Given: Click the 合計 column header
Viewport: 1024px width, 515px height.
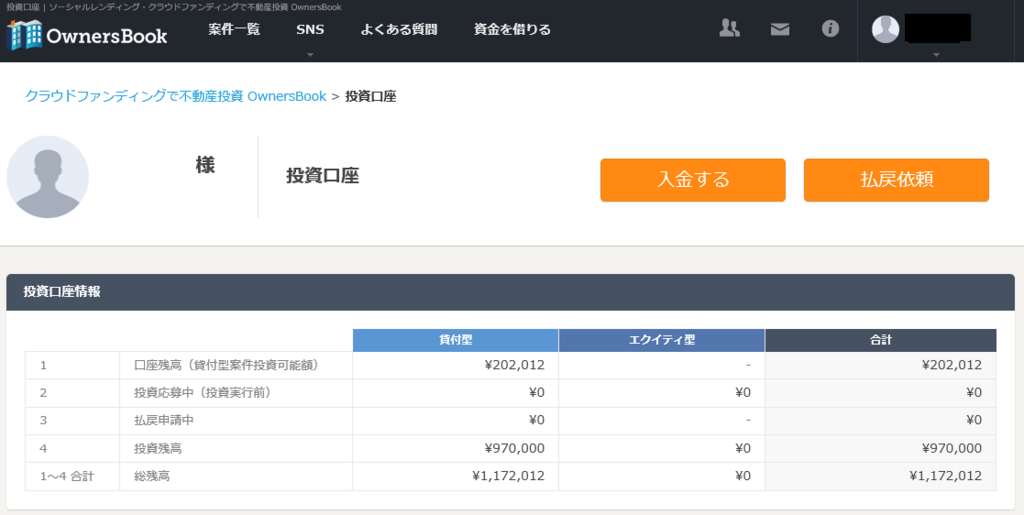Looking at the screenshot, I should pyautogui.click(x=880, y=340).
